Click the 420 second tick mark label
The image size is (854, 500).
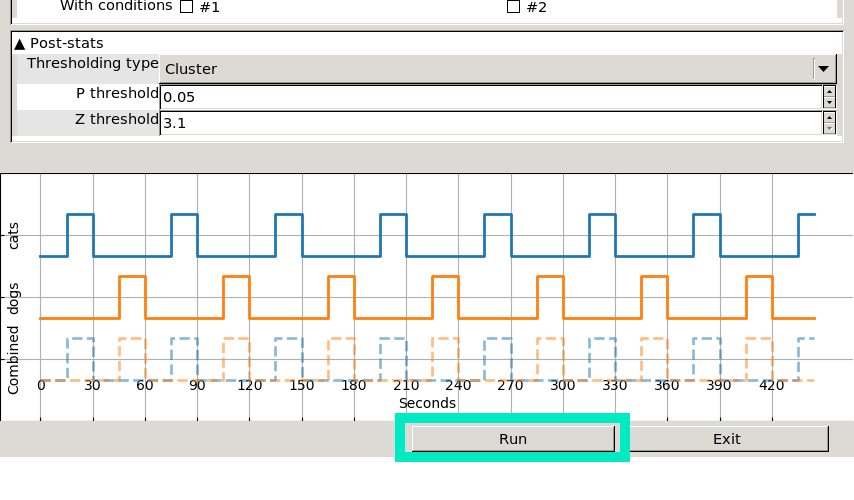pyautogui.click(x=772, y=386)
